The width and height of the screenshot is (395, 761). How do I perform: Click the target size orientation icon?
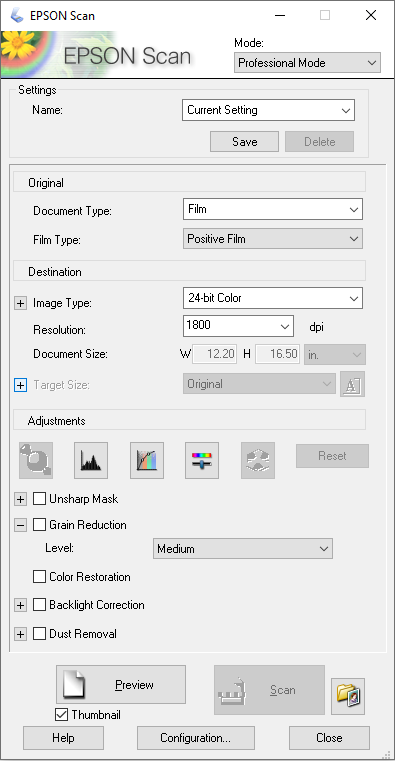(352, 384)
